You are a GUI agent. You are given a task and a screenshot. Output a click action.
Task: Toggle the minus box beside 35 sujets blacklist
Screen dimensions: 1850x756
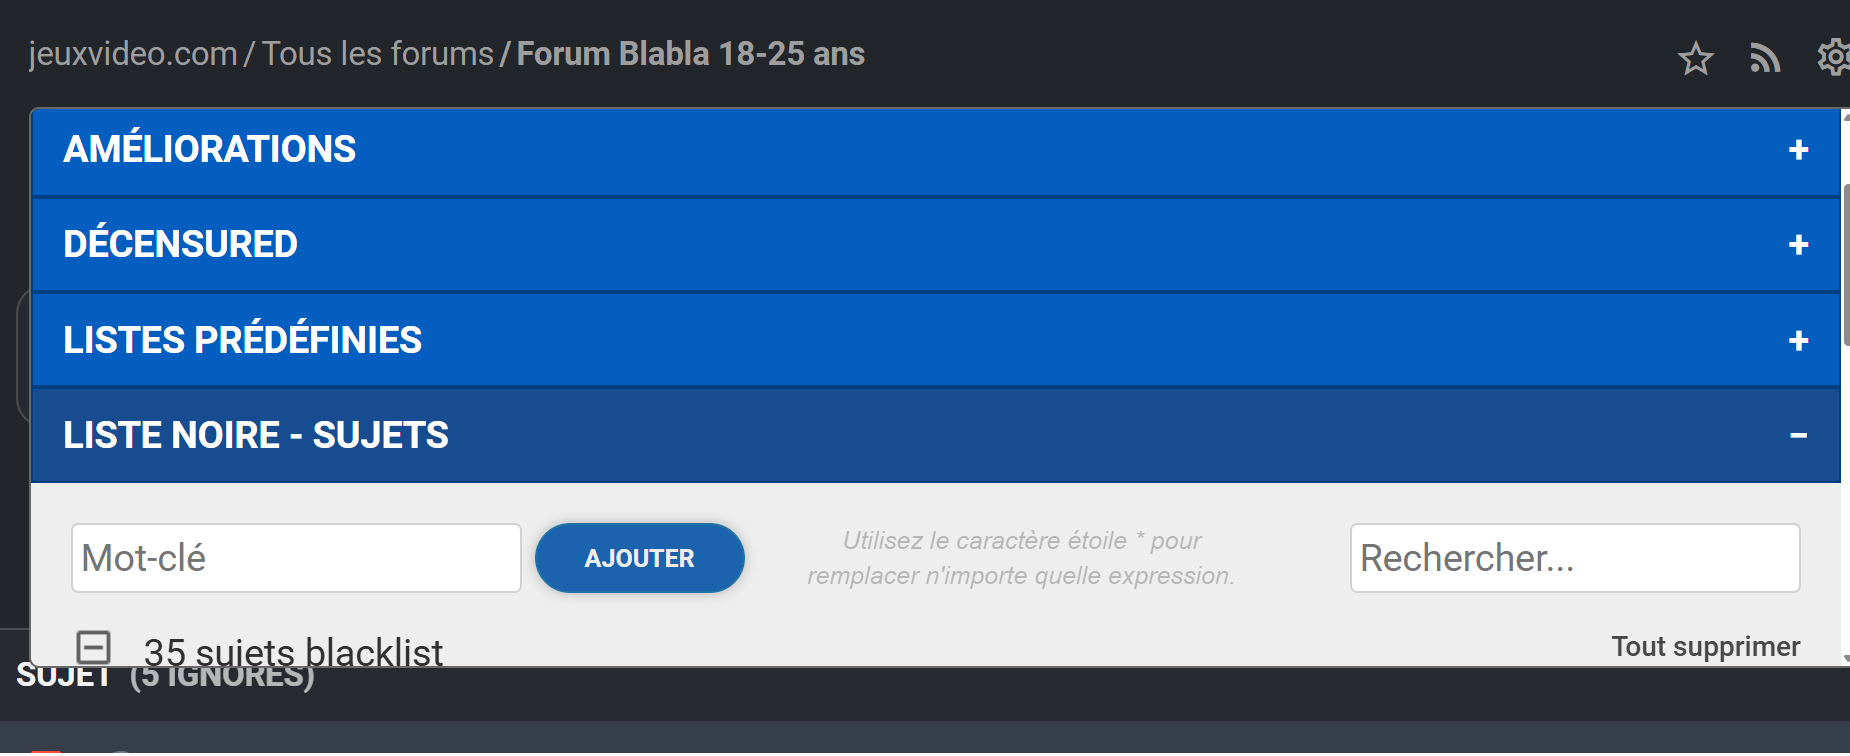[94, 647]
